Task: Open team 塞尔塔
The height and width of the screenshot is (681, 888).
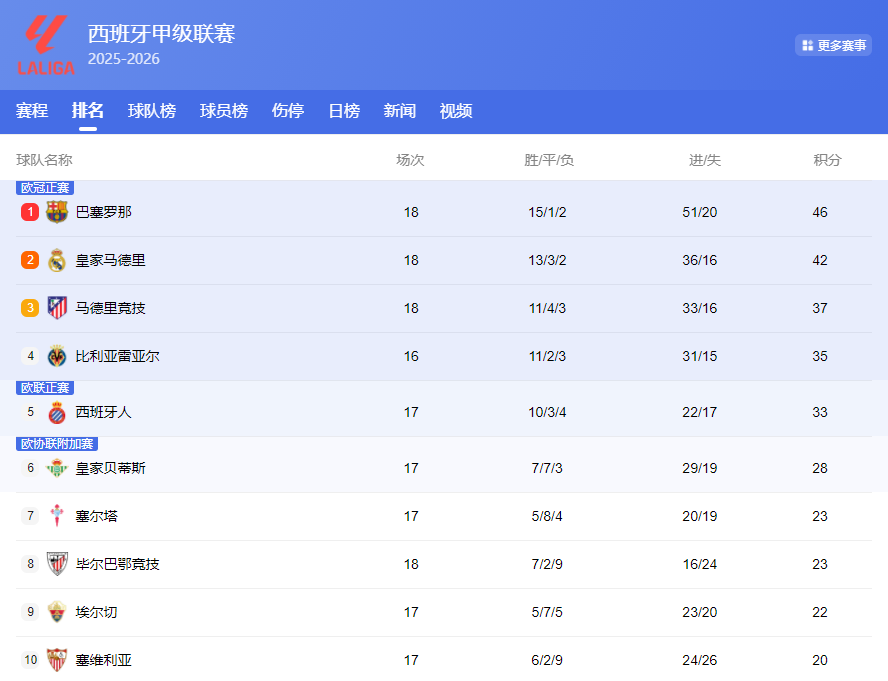Action: click(x=97, y=516)
